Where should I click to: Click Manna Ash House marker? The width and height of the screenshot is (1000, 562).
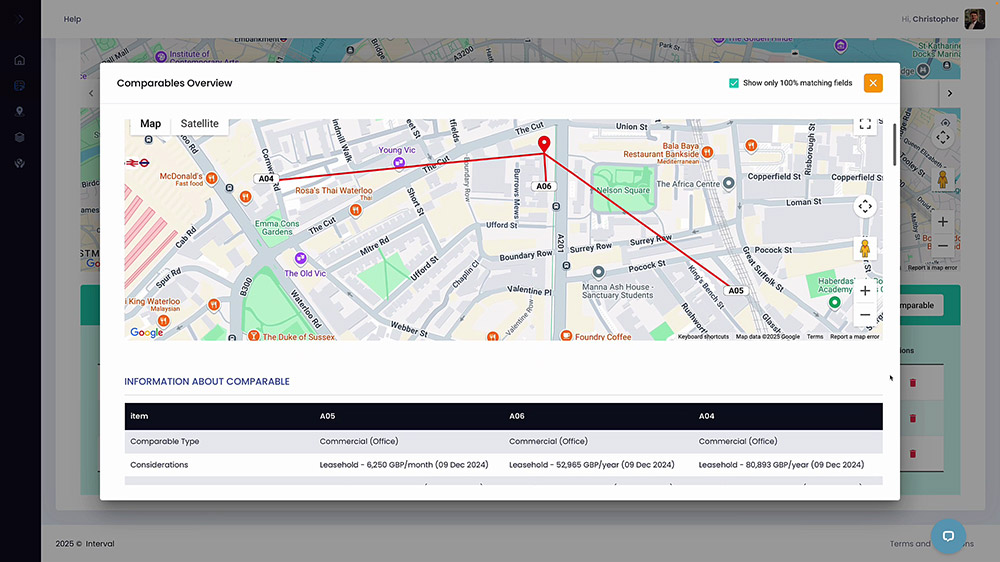point(598,272)
